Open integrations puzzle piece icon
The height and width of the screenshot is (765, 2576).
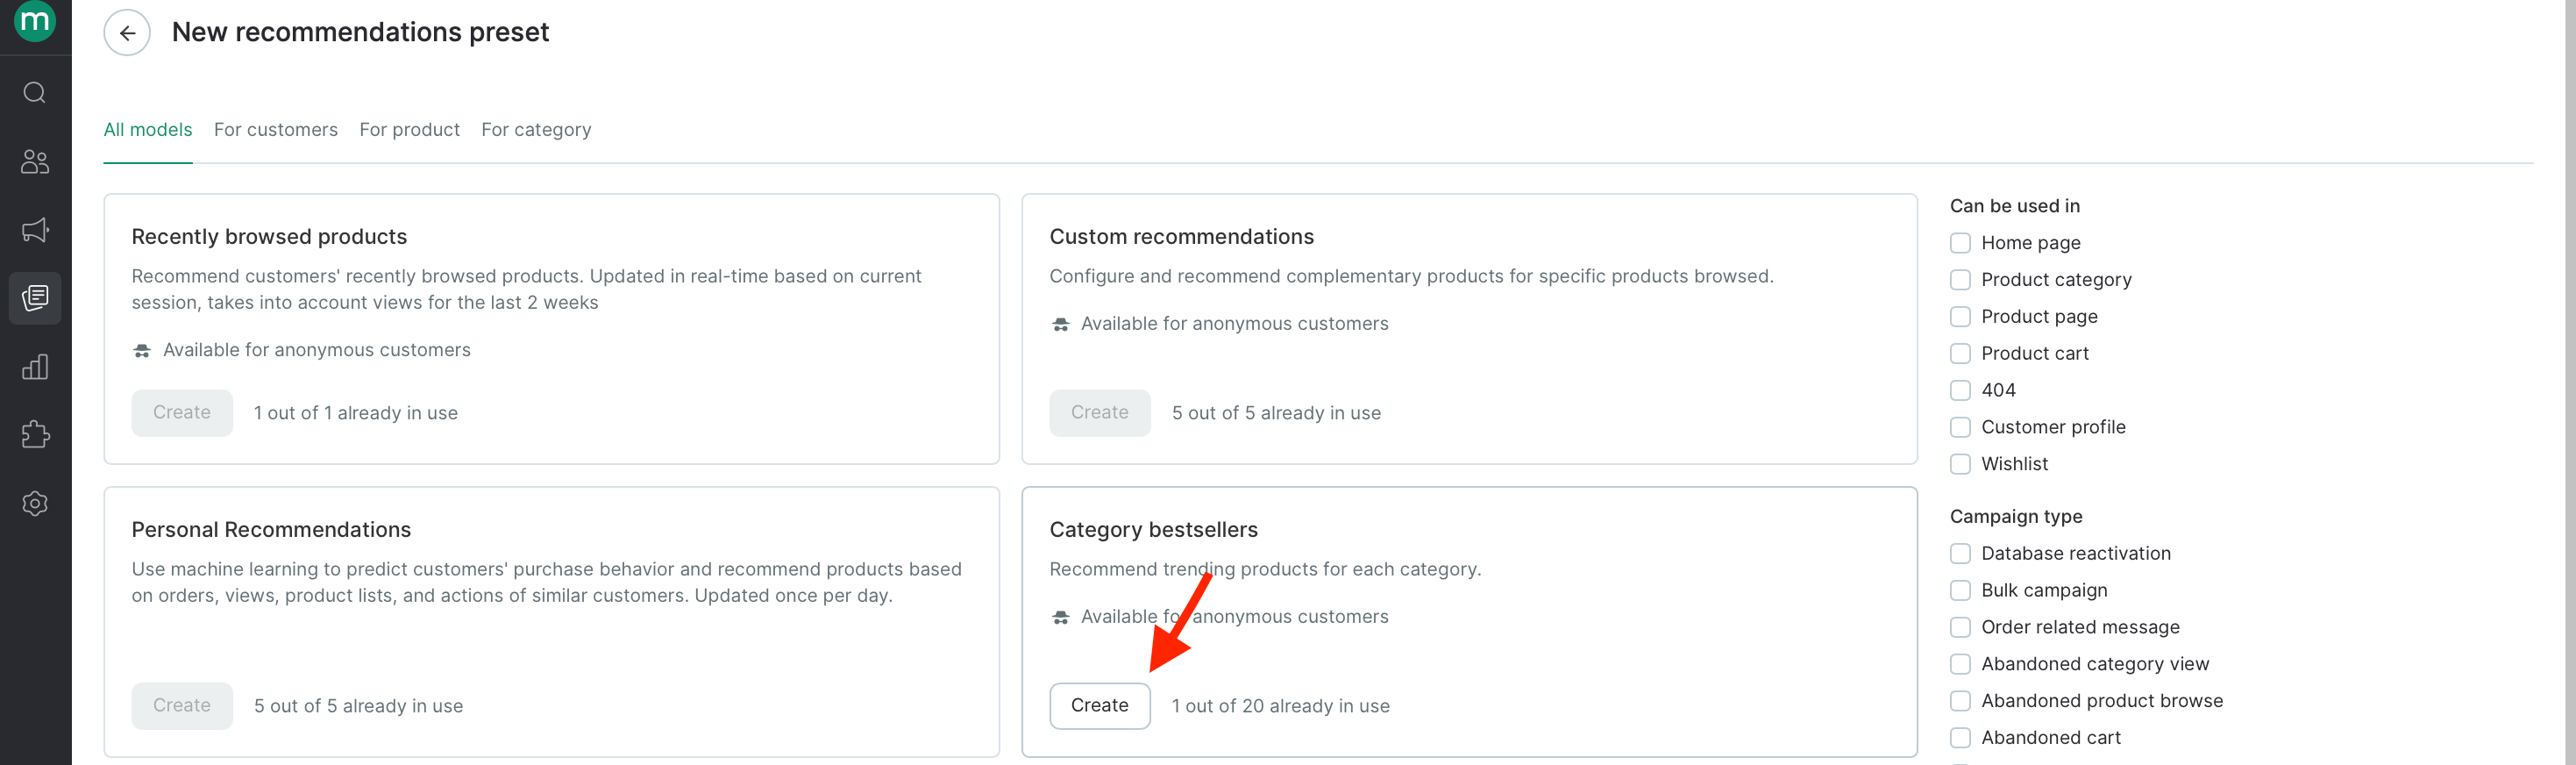coord(35,434)
